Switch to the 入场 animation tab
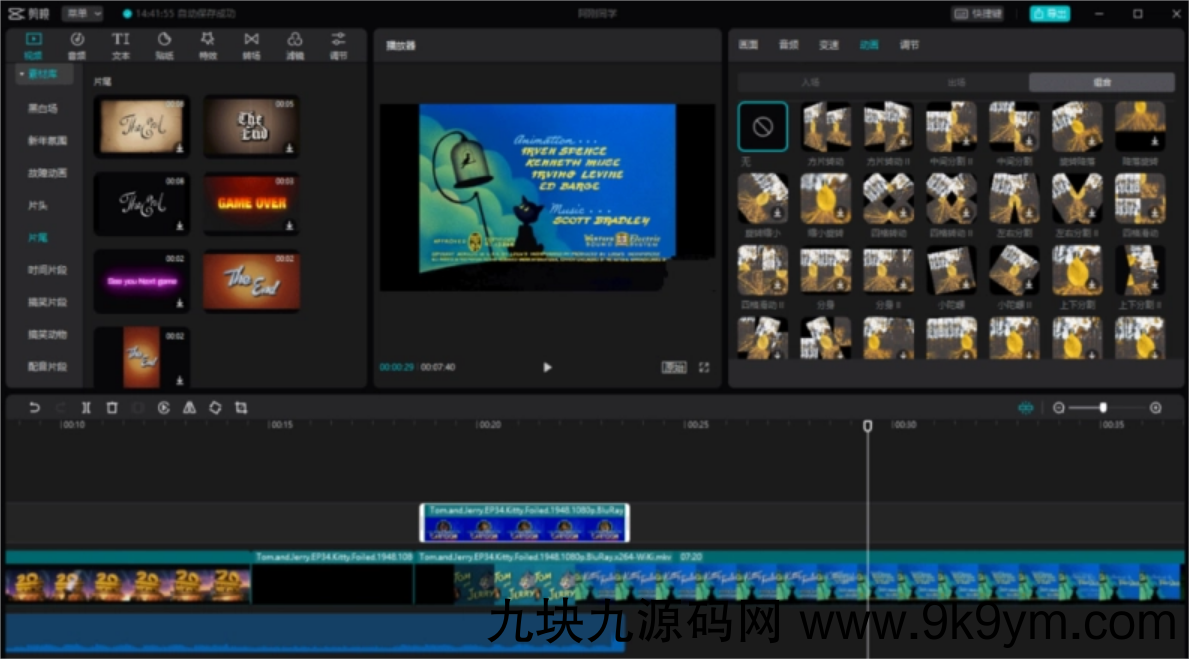Screen dimensions: 1189x659 click(810, 83)
